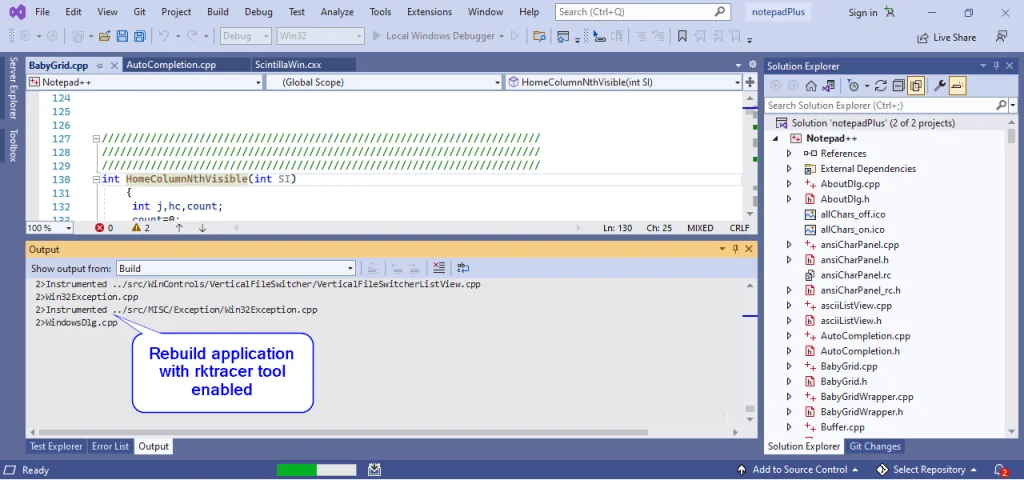Click the Open File folder icon

point(104,37)
